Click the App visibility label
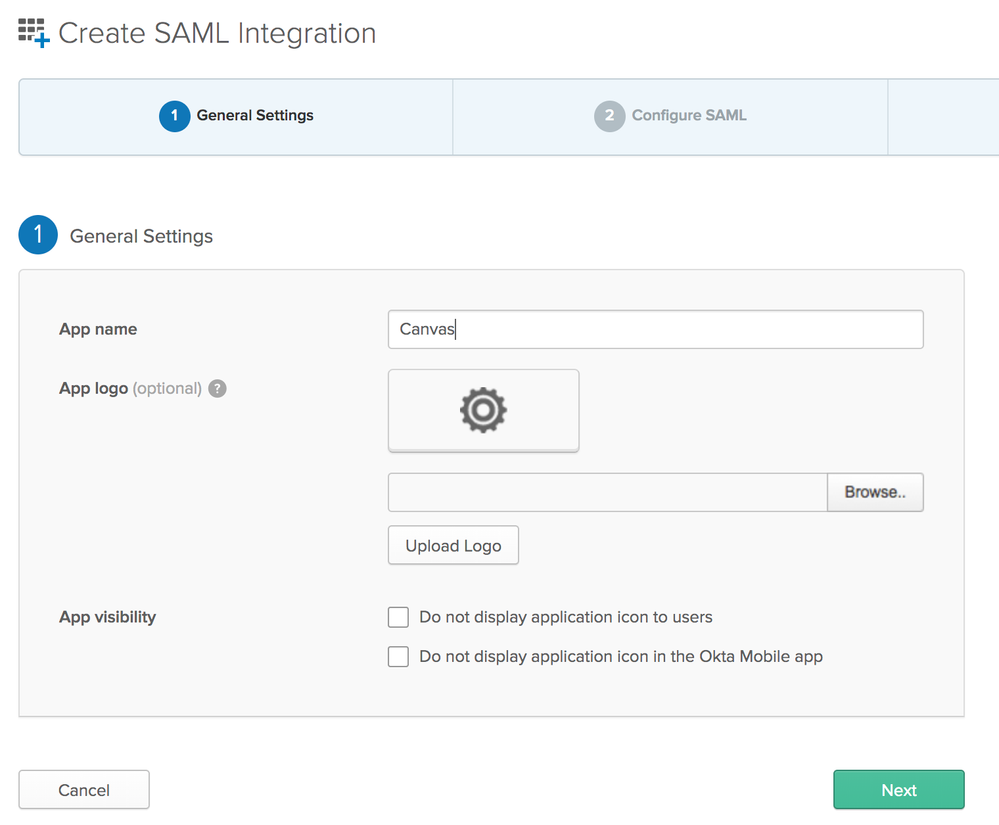This screenshot has width=999, height=825. coord(108,617)
